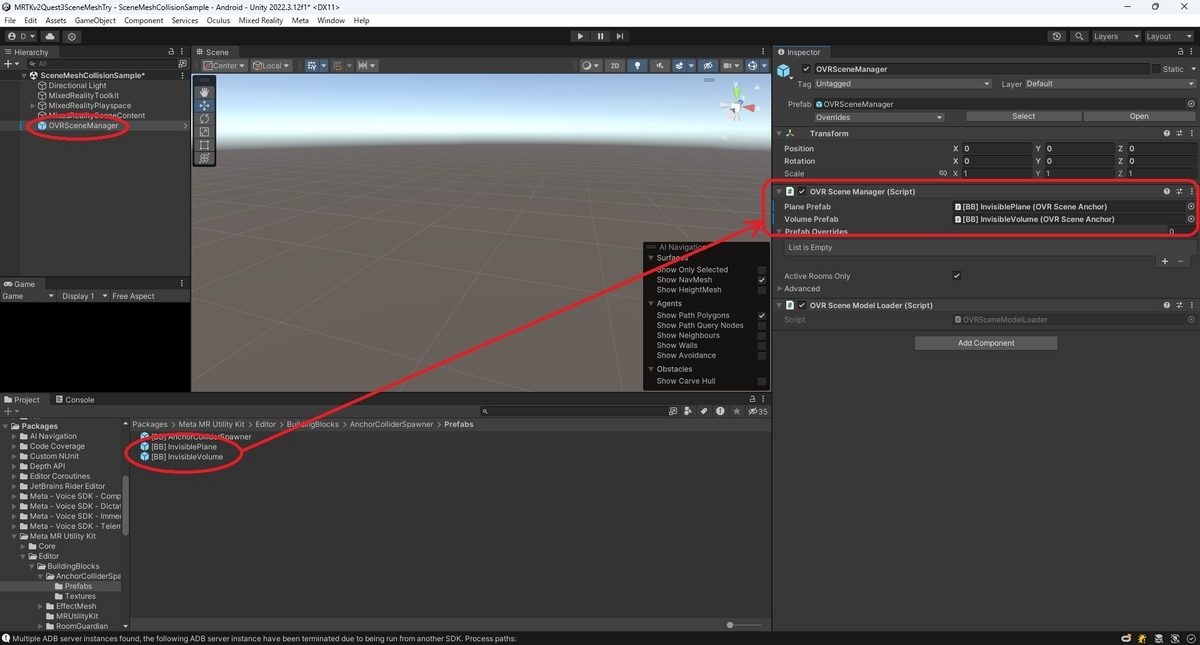Open the Local rotation dropdown
Screen dimensions: 1200x645
[x=271, y=66]
